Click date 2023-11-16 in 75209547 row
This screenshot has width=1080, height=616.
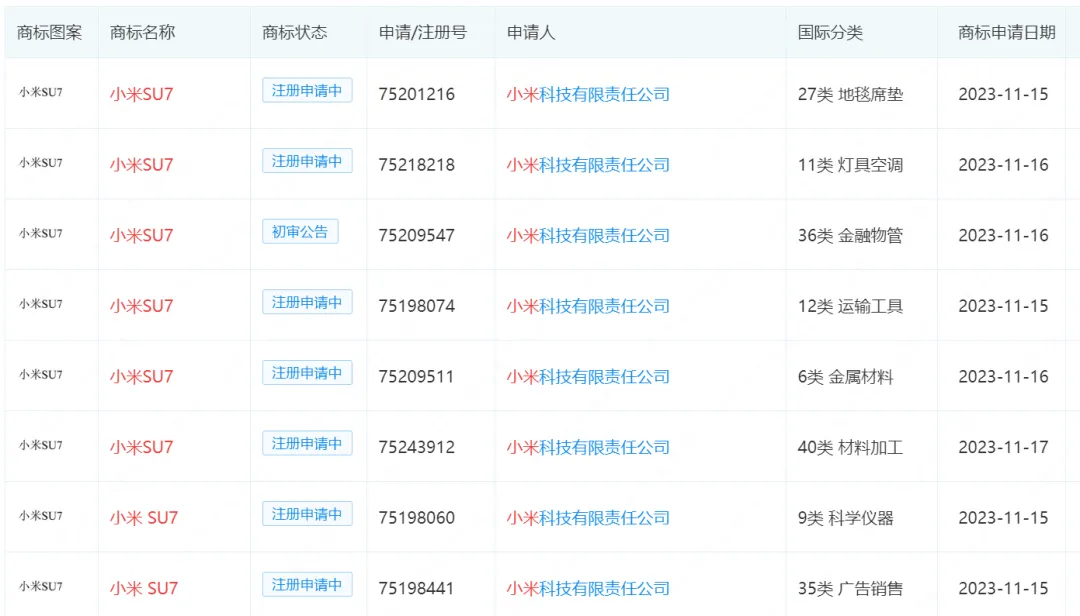[1004, 236]
